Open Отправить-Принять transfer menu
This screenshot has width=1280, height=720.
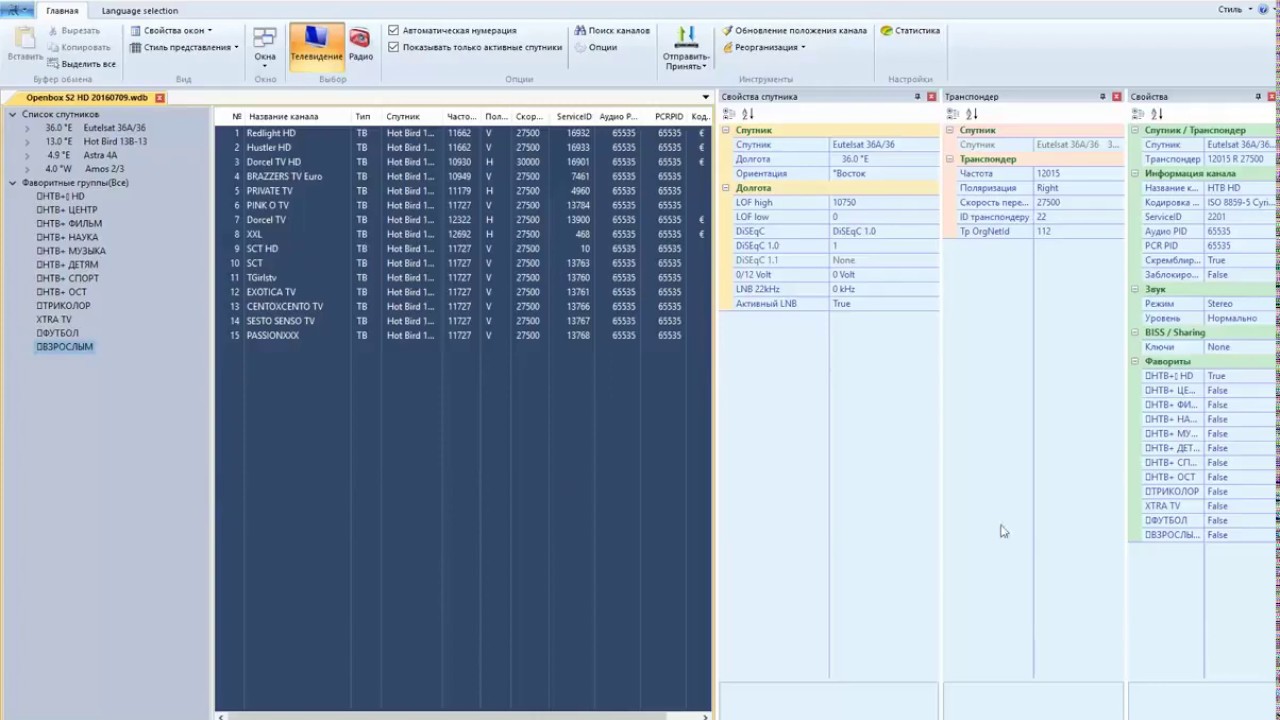[x=686, y=48]
